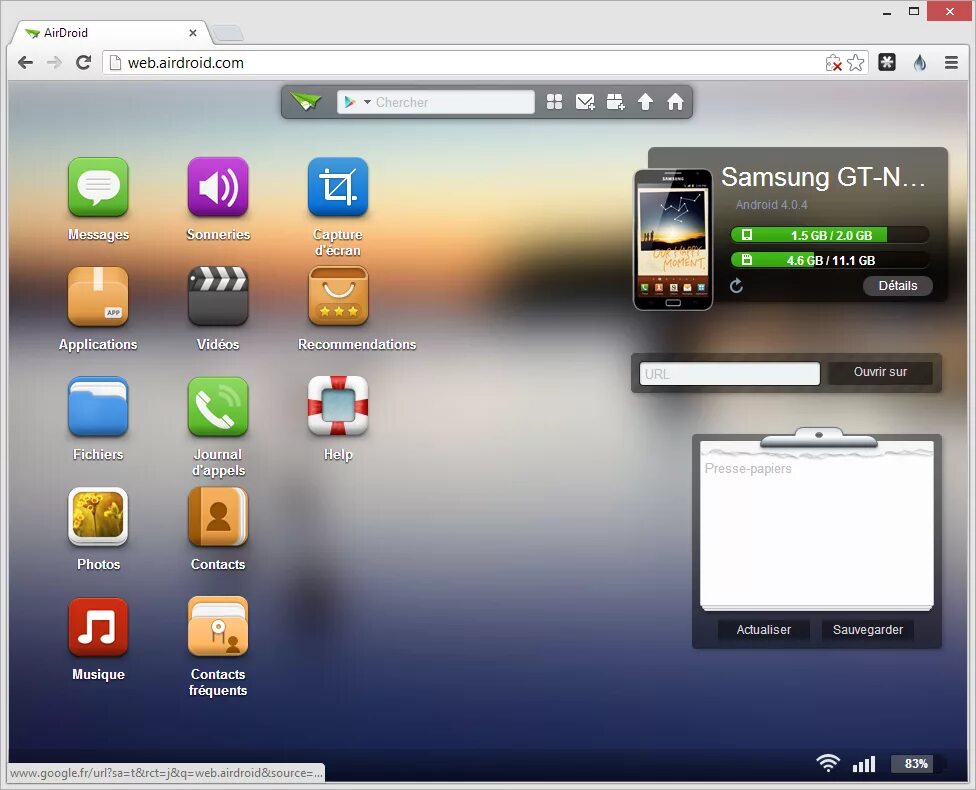Click the Ouvrir sur button
The height and width of the screenshot is (790, 976).
tap(880, 372)
